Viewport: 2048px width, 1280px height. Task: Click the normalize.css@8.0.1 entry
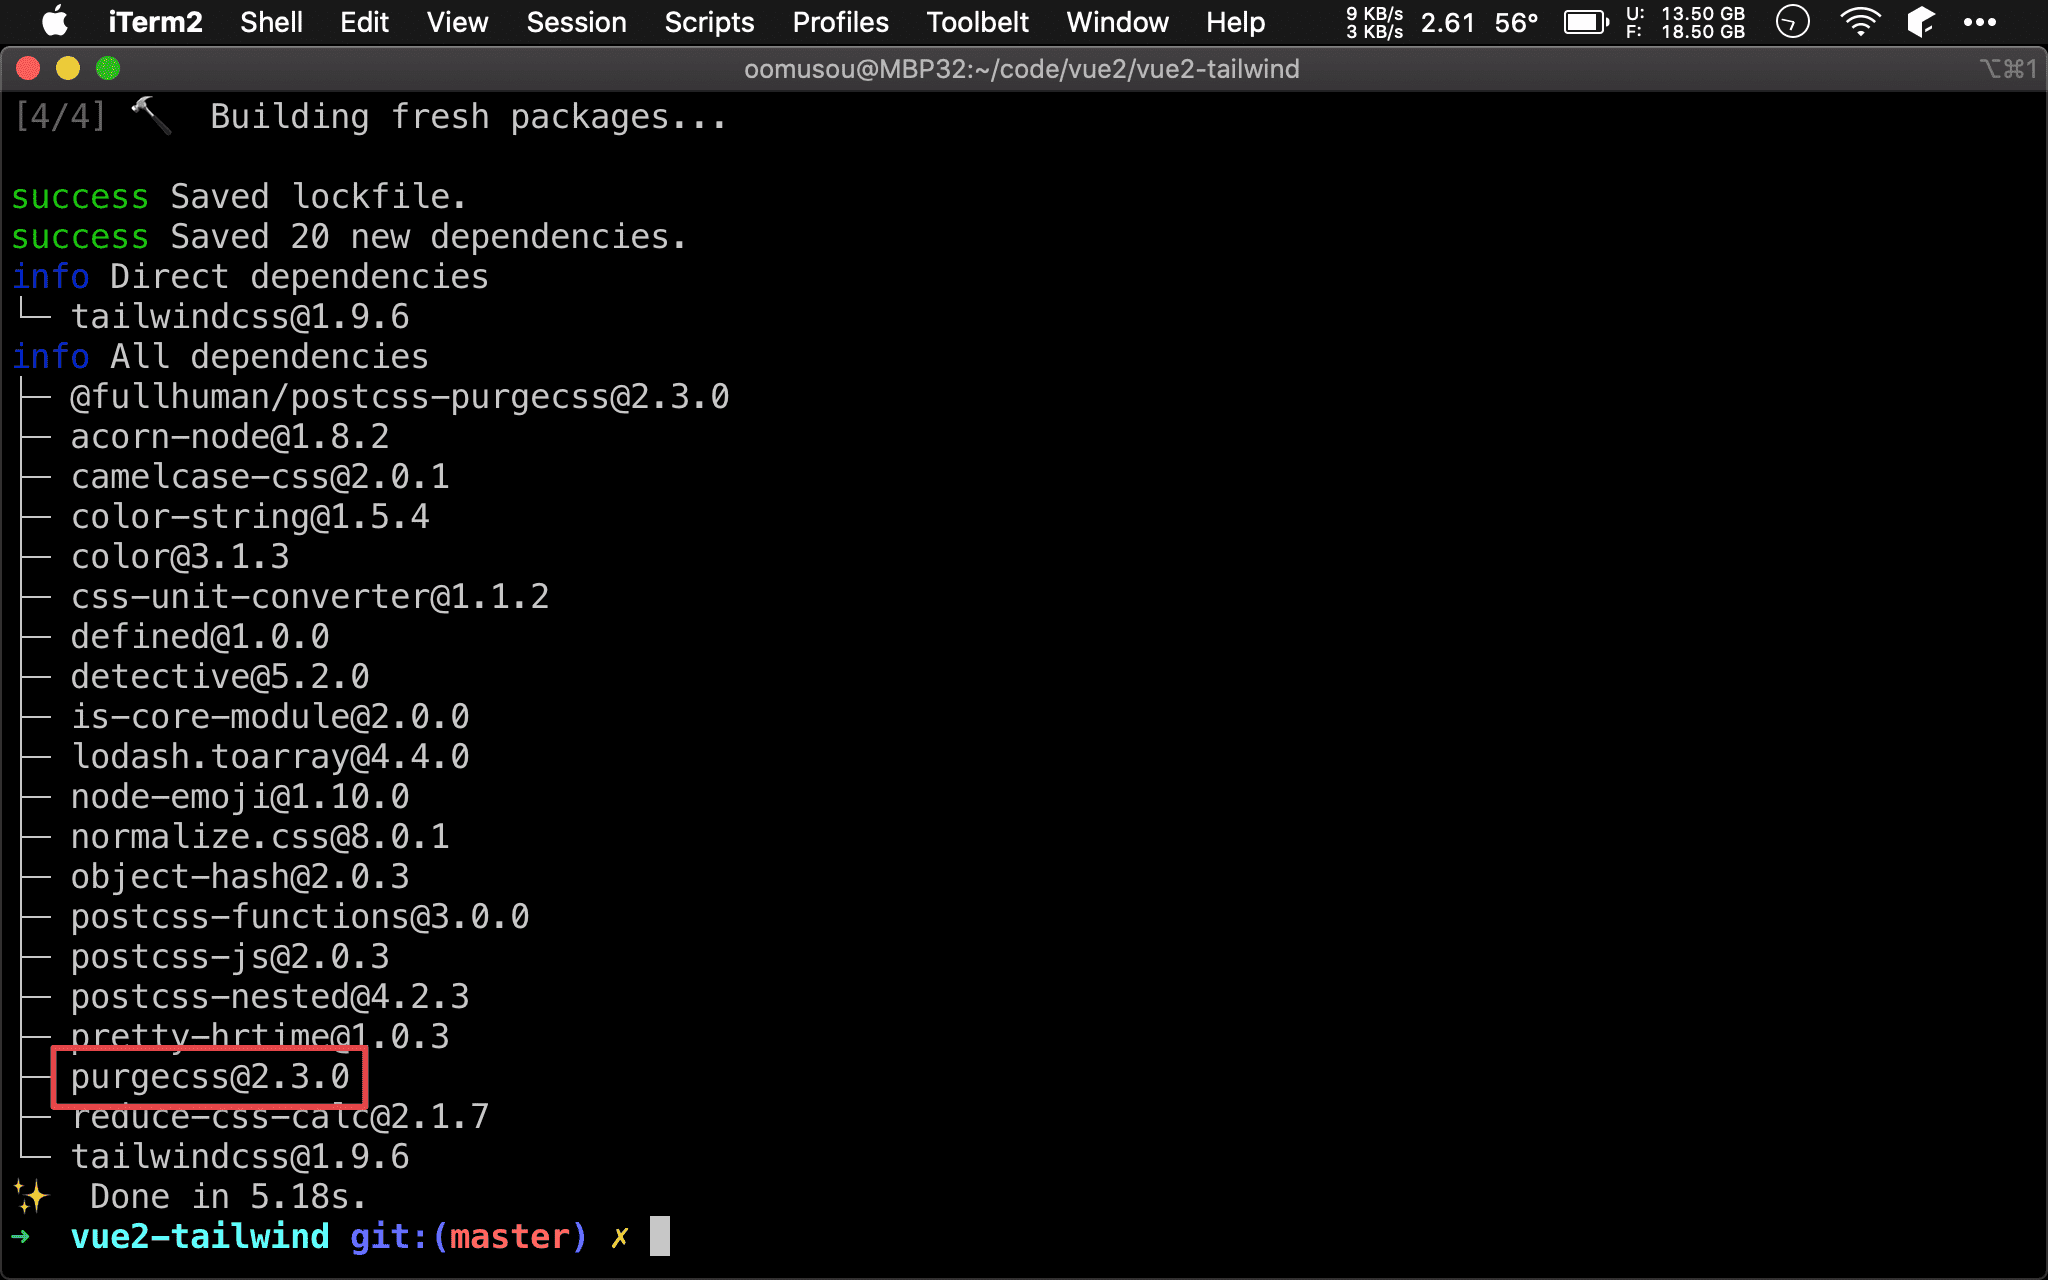click(x=260, y=837)
